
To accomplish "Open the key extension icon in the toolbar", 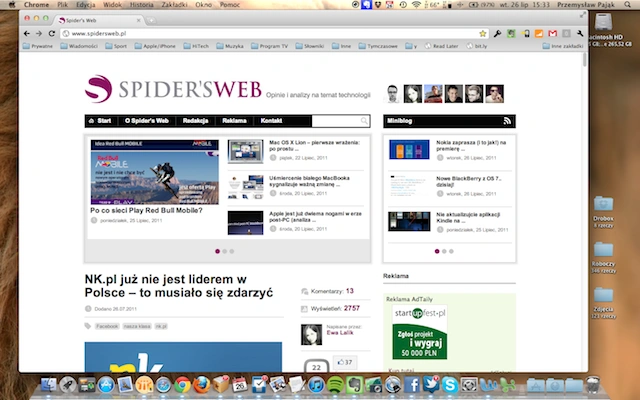I will coord(497,33).
